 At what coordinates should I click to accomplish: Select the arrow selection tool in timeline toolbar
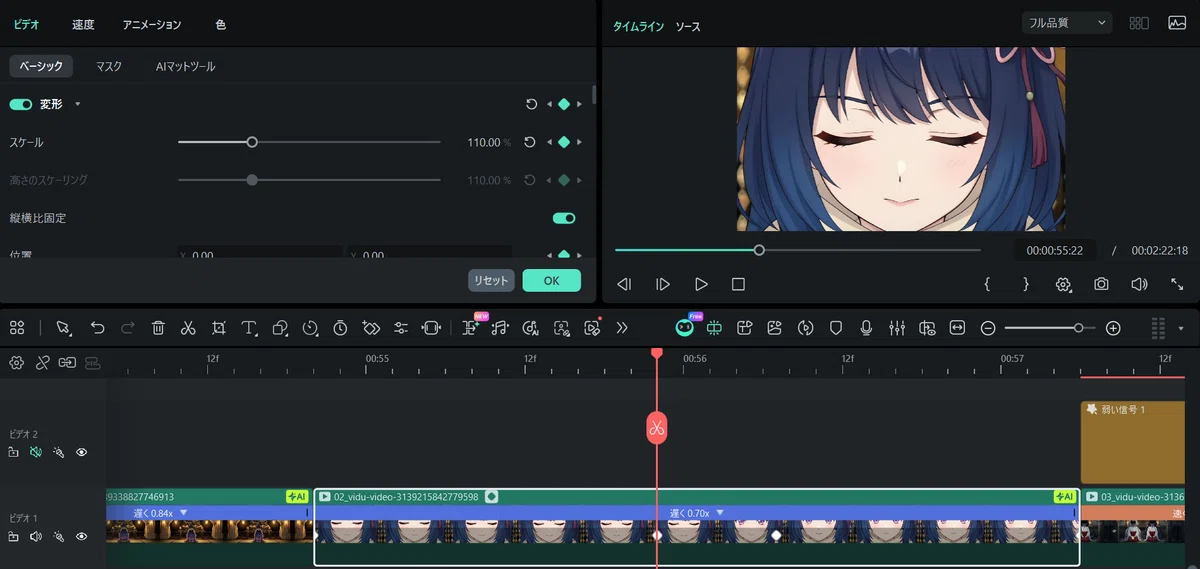[63, 327]
